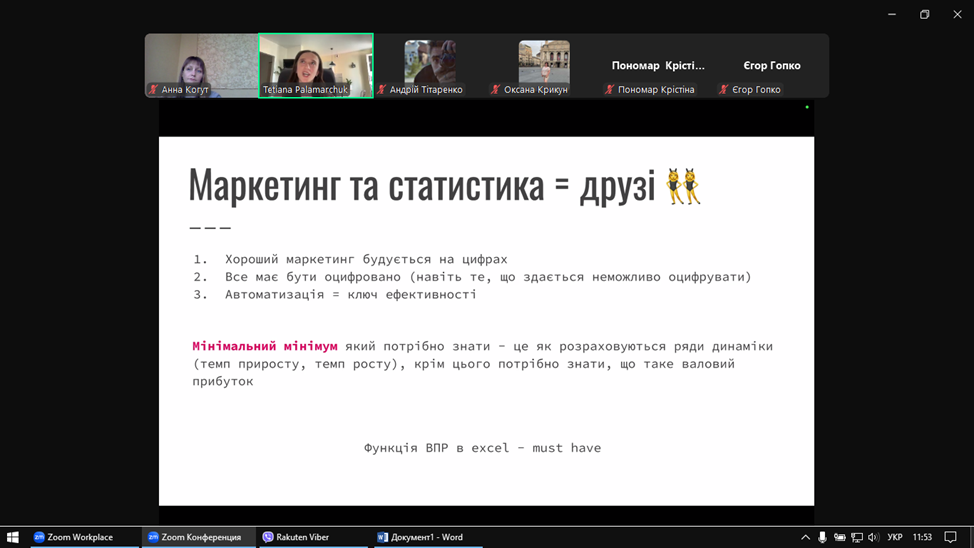Click muted mic icon beside Андрій Тітаренко
Screen dimensions: 974x548
(x=381, y=90)
